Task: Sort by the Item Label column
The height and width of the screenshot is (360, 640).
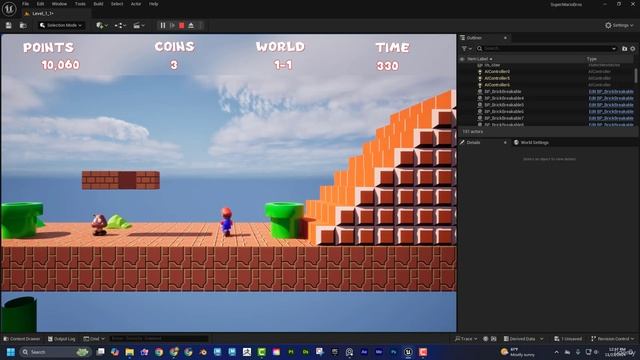Action: 479,59
